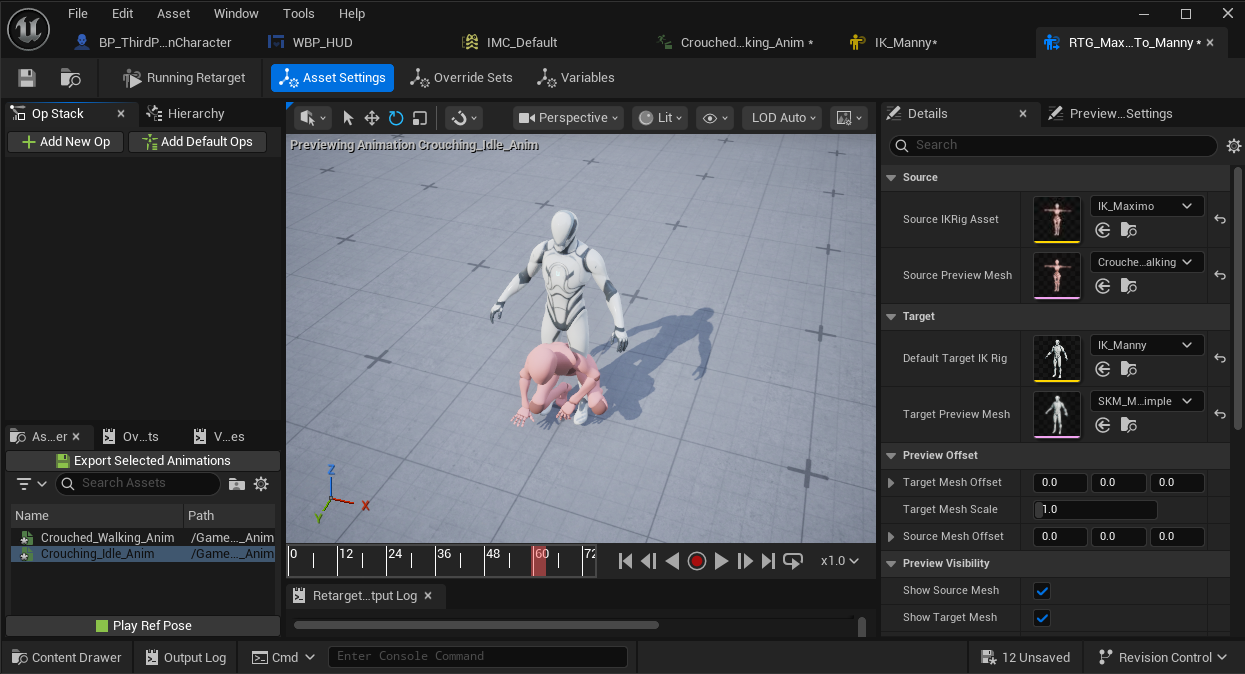The height and width of the screenshot is (674, 1245).
Task: Open the Content Drawer
Action: point(66,658)
